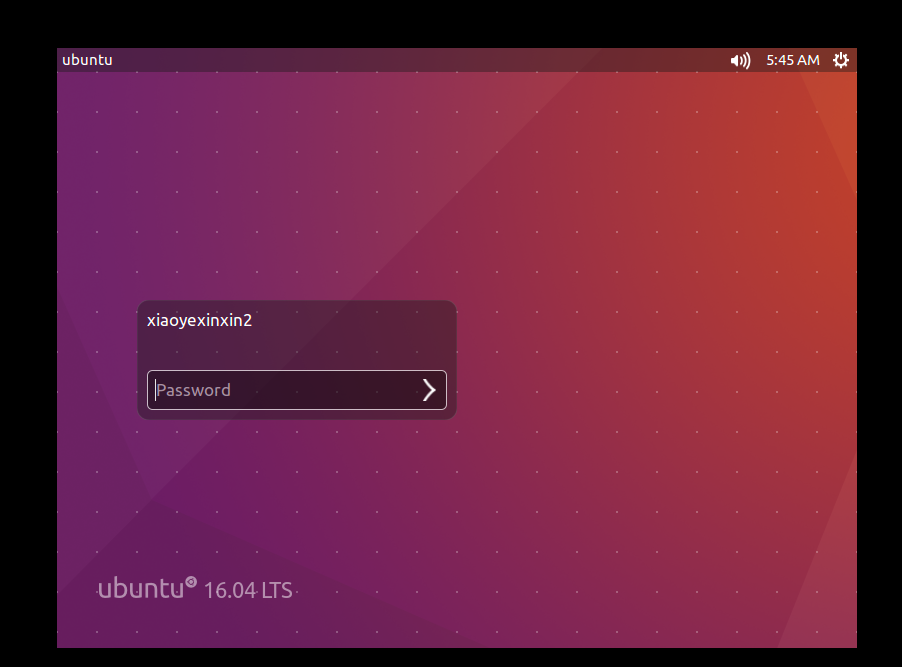Open the 5:45 AM clock indicator

click(793, 60)
